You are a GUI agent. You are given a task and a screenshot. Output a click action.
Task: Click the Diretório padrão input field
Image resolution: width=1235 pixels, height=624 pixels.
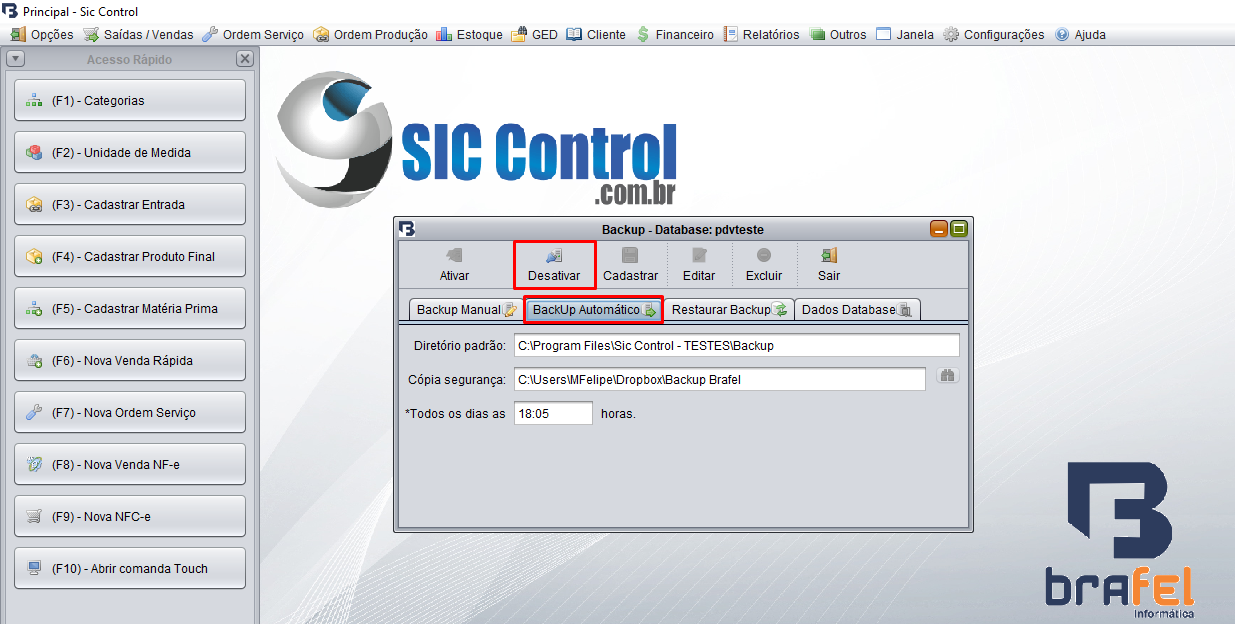click(736, 345)
